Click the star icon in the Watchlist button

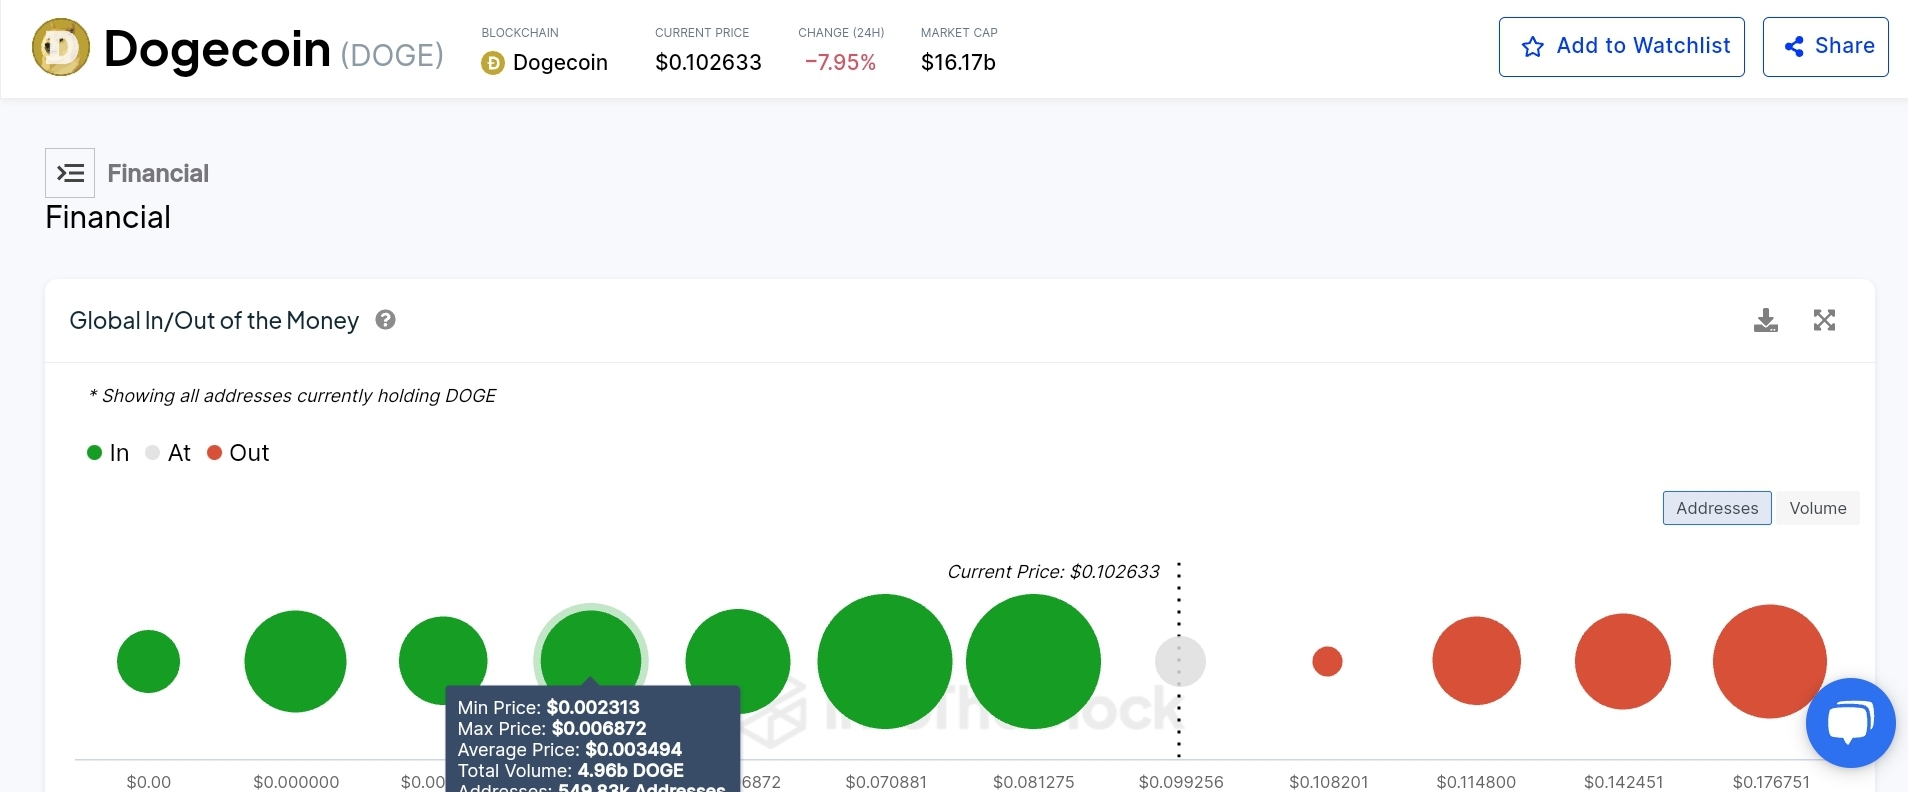coord(1532,47)
